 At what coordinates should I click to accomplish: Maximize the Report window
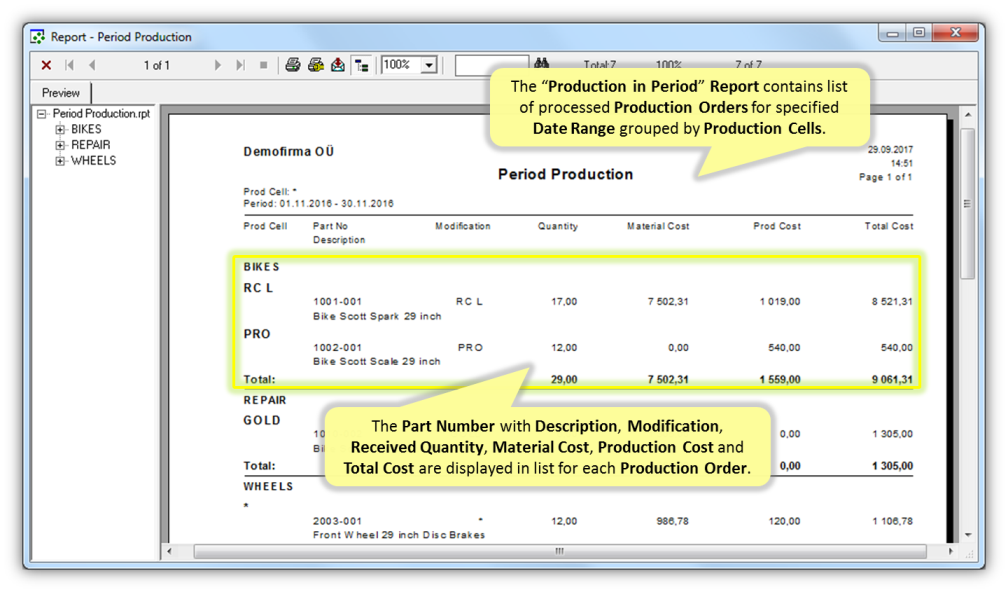pyautogui.click(x=919, y=33)
